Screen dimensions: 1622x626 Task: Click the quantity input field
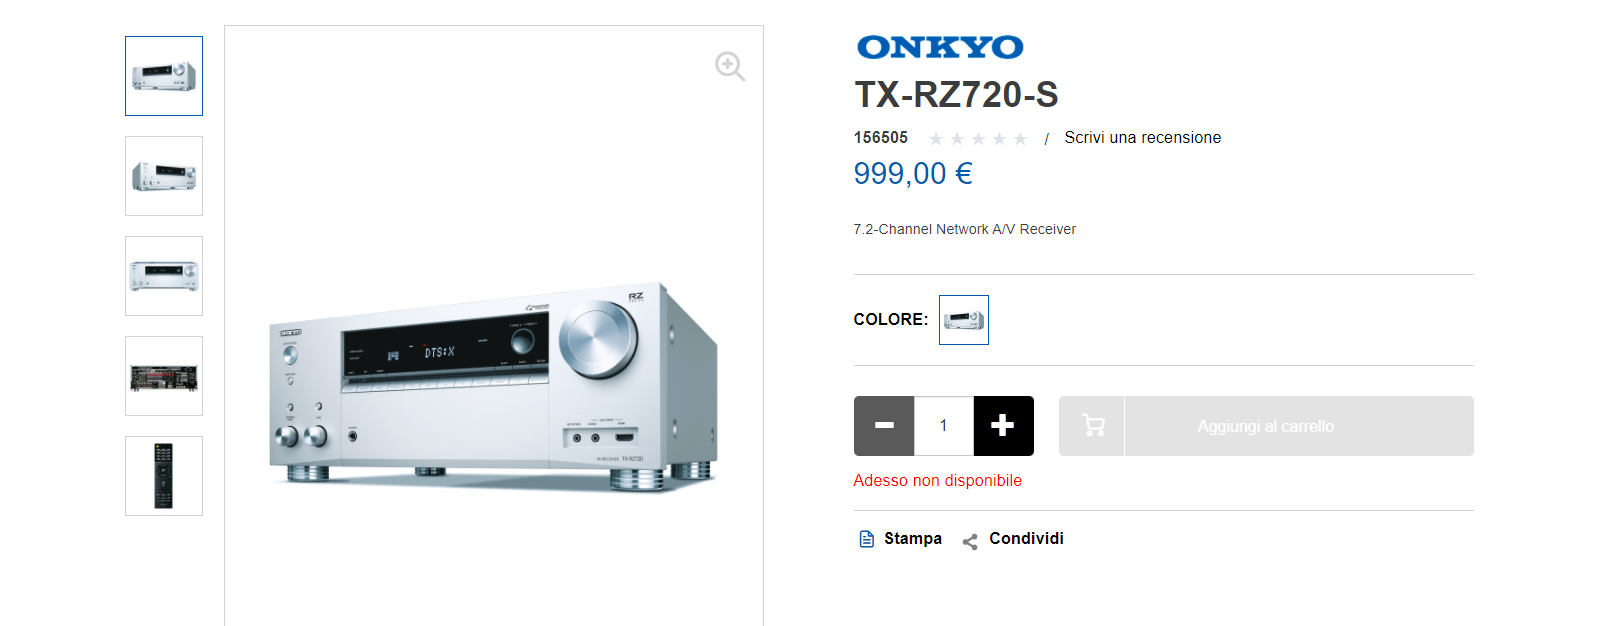[944, 426]
